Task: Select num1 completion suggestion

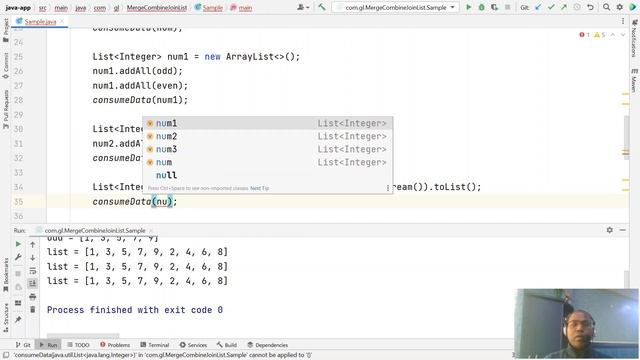Action: (267, 123)
